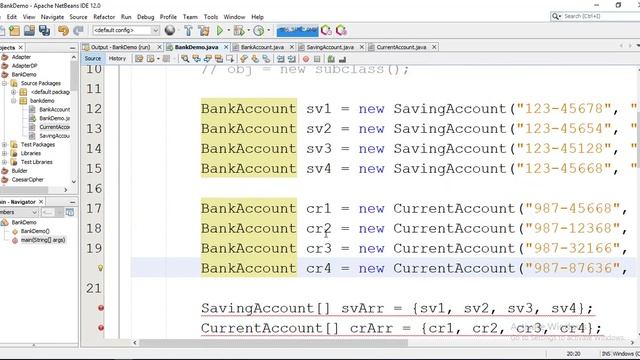Click the memory usage bar
The width and height of the screenshot is (640, 360).
click(298, 31)
